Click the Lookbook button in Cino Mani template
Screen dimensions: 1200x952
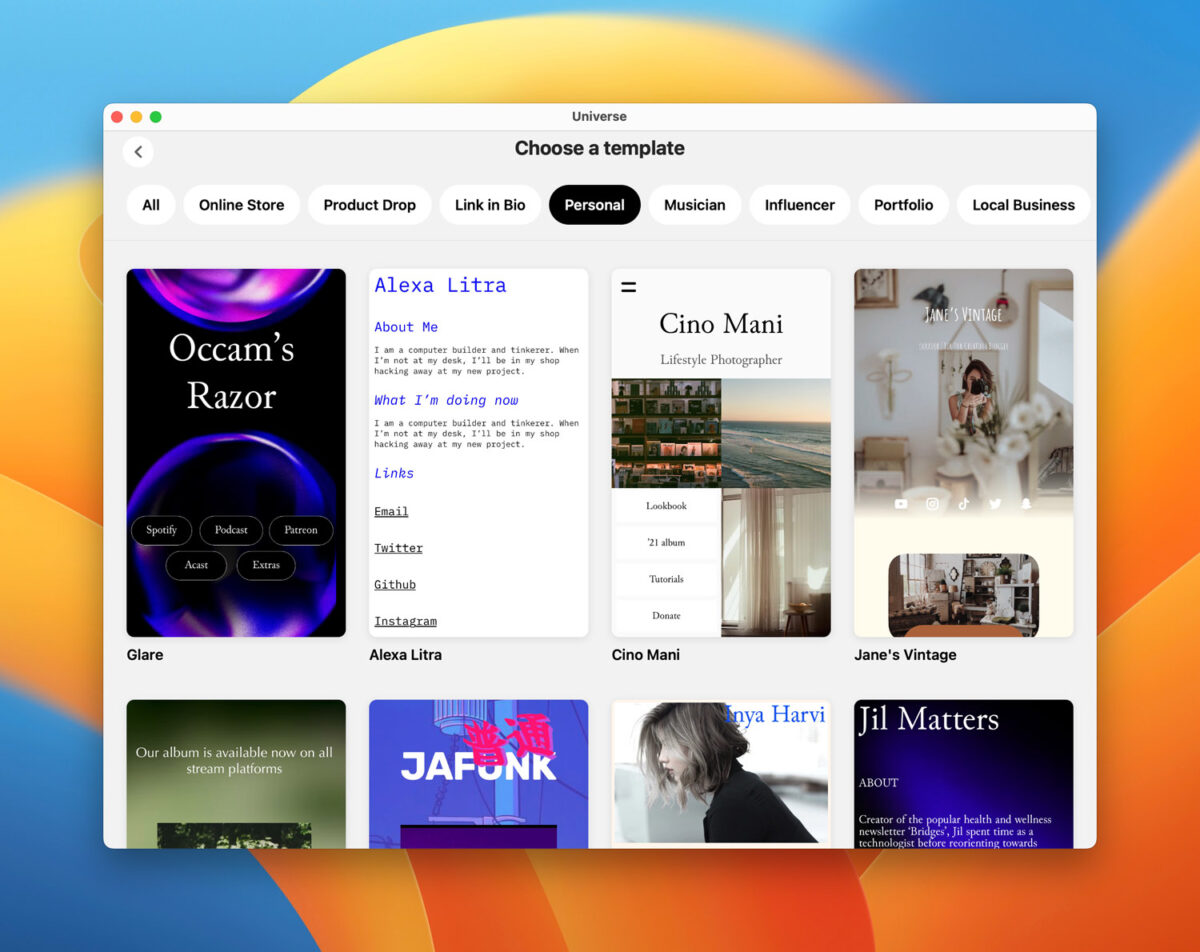666,506
